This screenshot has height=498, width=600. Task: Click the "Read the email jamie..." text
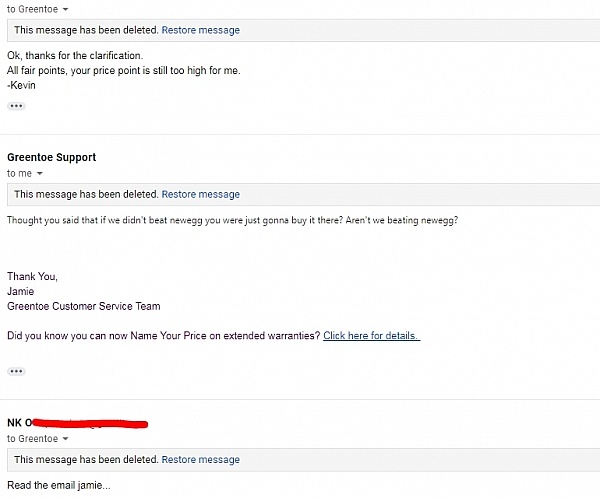(x=59, y=486)
